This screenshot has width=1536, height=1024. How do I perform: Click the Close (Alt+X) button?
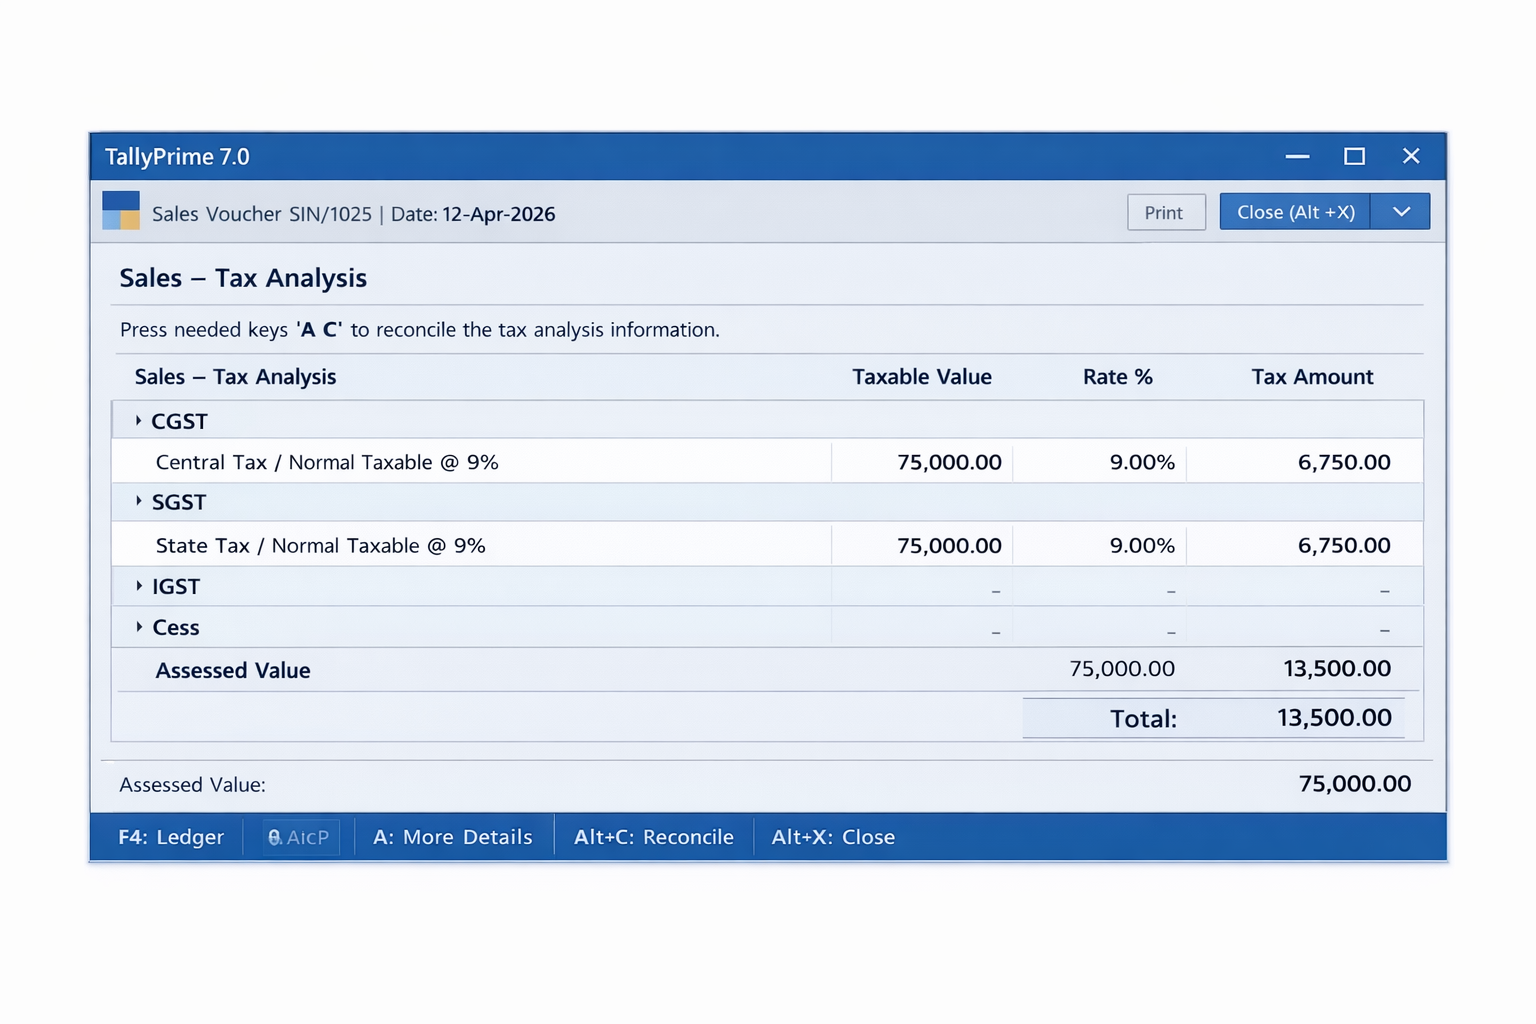1294,211
